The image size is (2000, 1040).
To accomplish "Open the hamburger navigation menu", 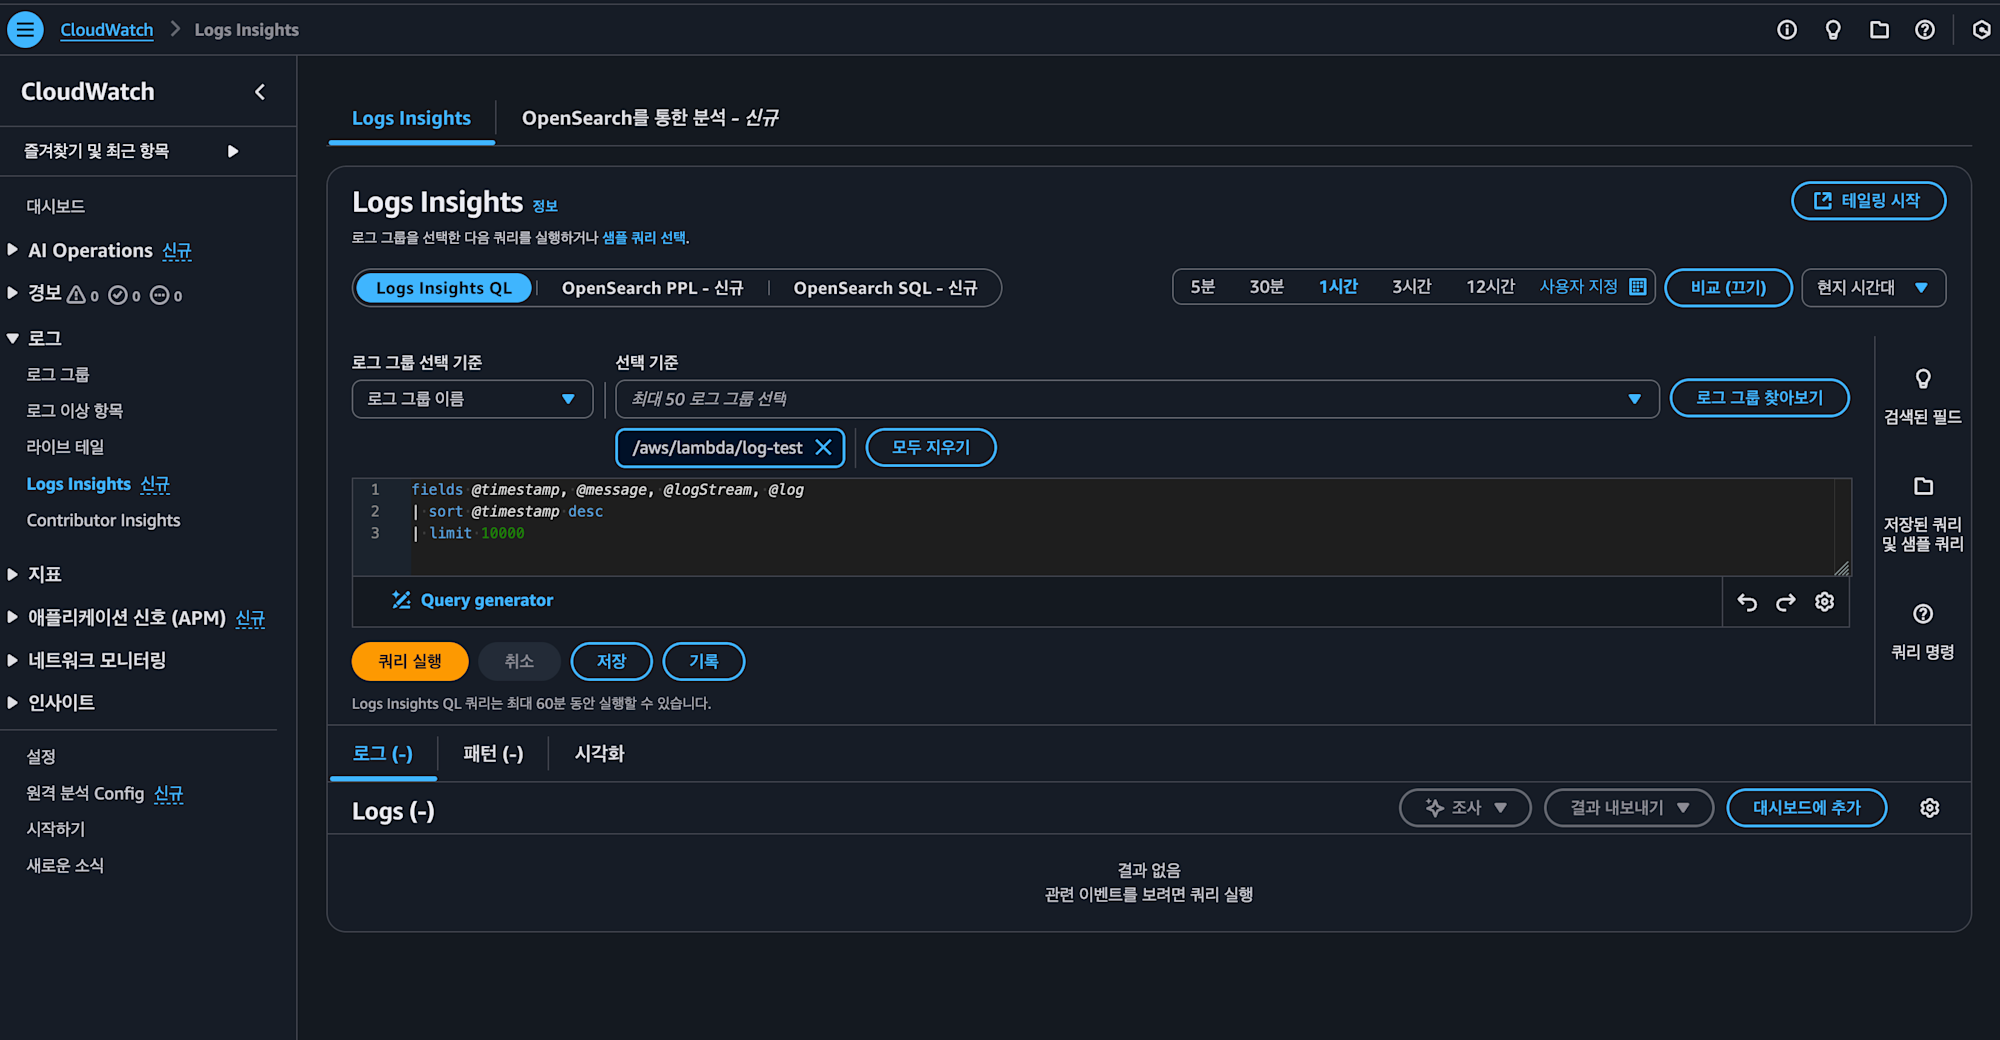I will 25,29.
